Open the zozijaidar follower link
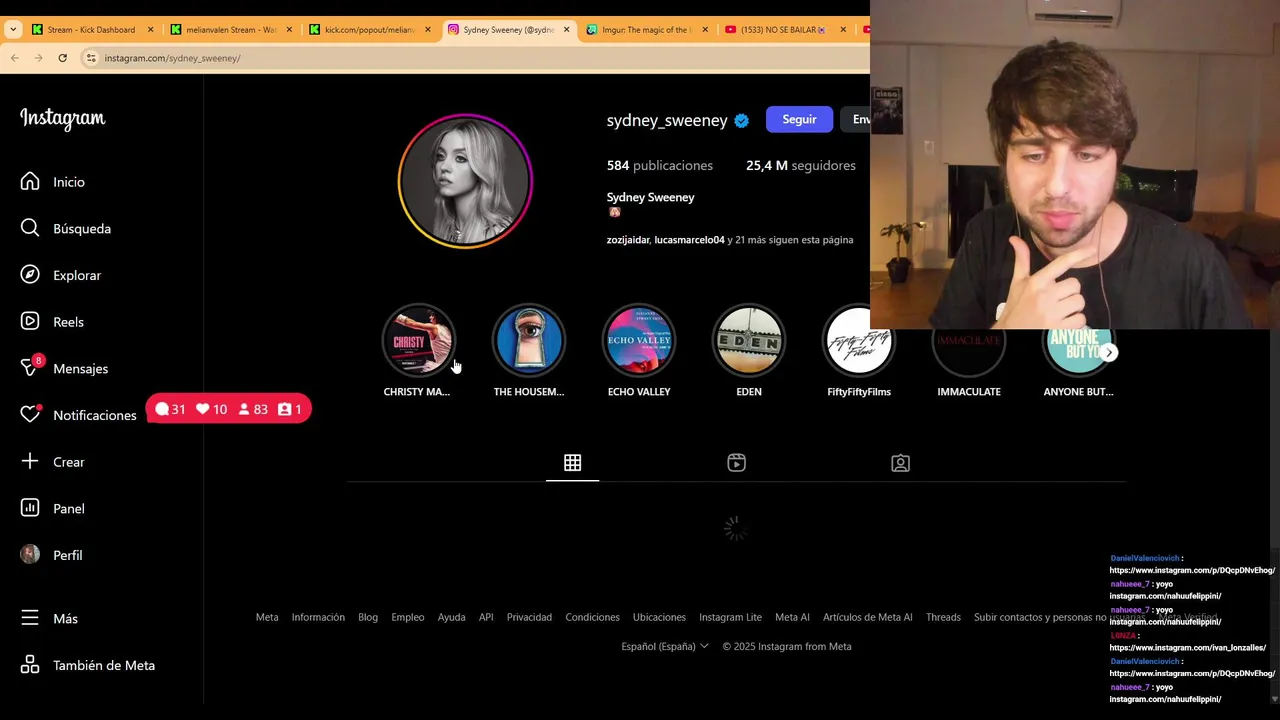Screen dimensions: 1280x720 tap(628, 240)
